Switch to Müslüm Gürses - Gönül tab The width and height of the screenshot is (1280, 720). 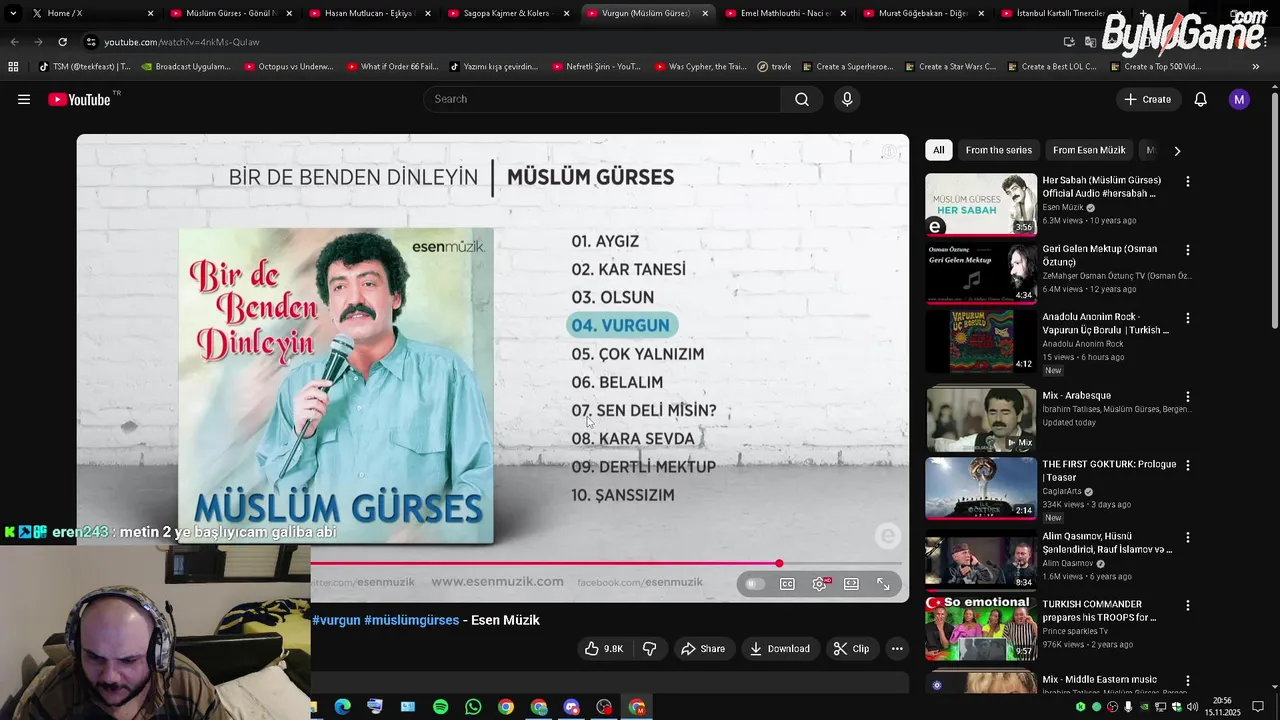[x=230, y=13]
